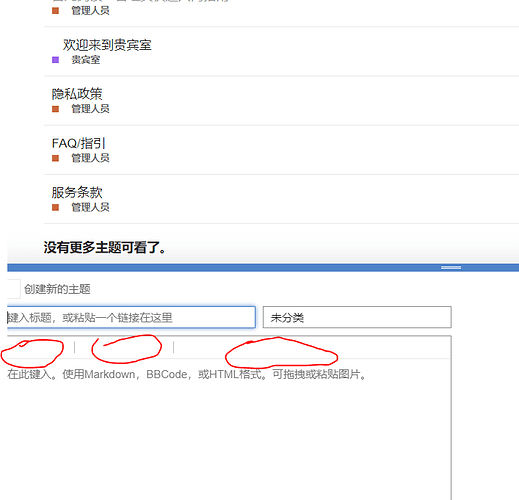Open 管理人员 category under FAQ/指引
Image resolution: width=519 pixels, height=500 pixels.
pyautogui.click(x=81, y=158)
